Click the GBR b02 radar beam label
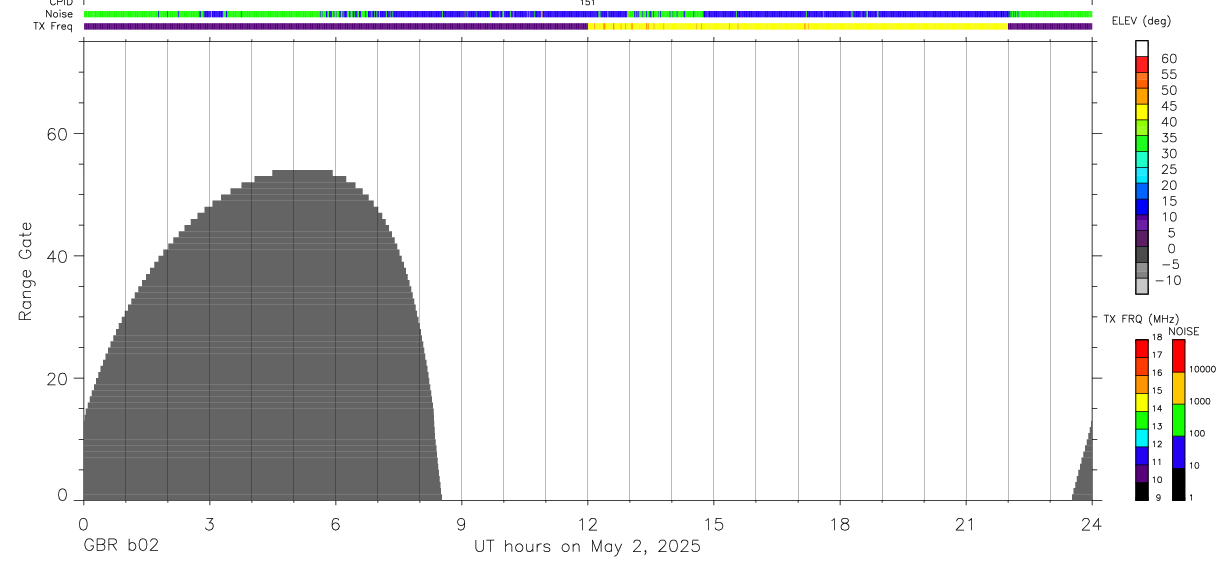 [x=120, y=547]
